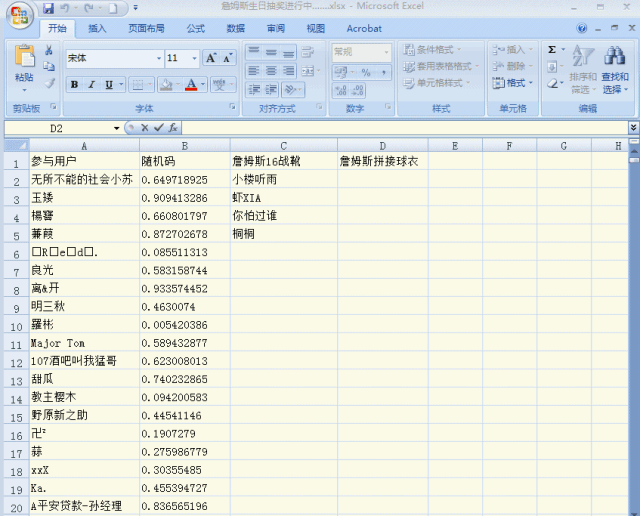
Task: Apply fill color bucket
Action: (166, 85)
